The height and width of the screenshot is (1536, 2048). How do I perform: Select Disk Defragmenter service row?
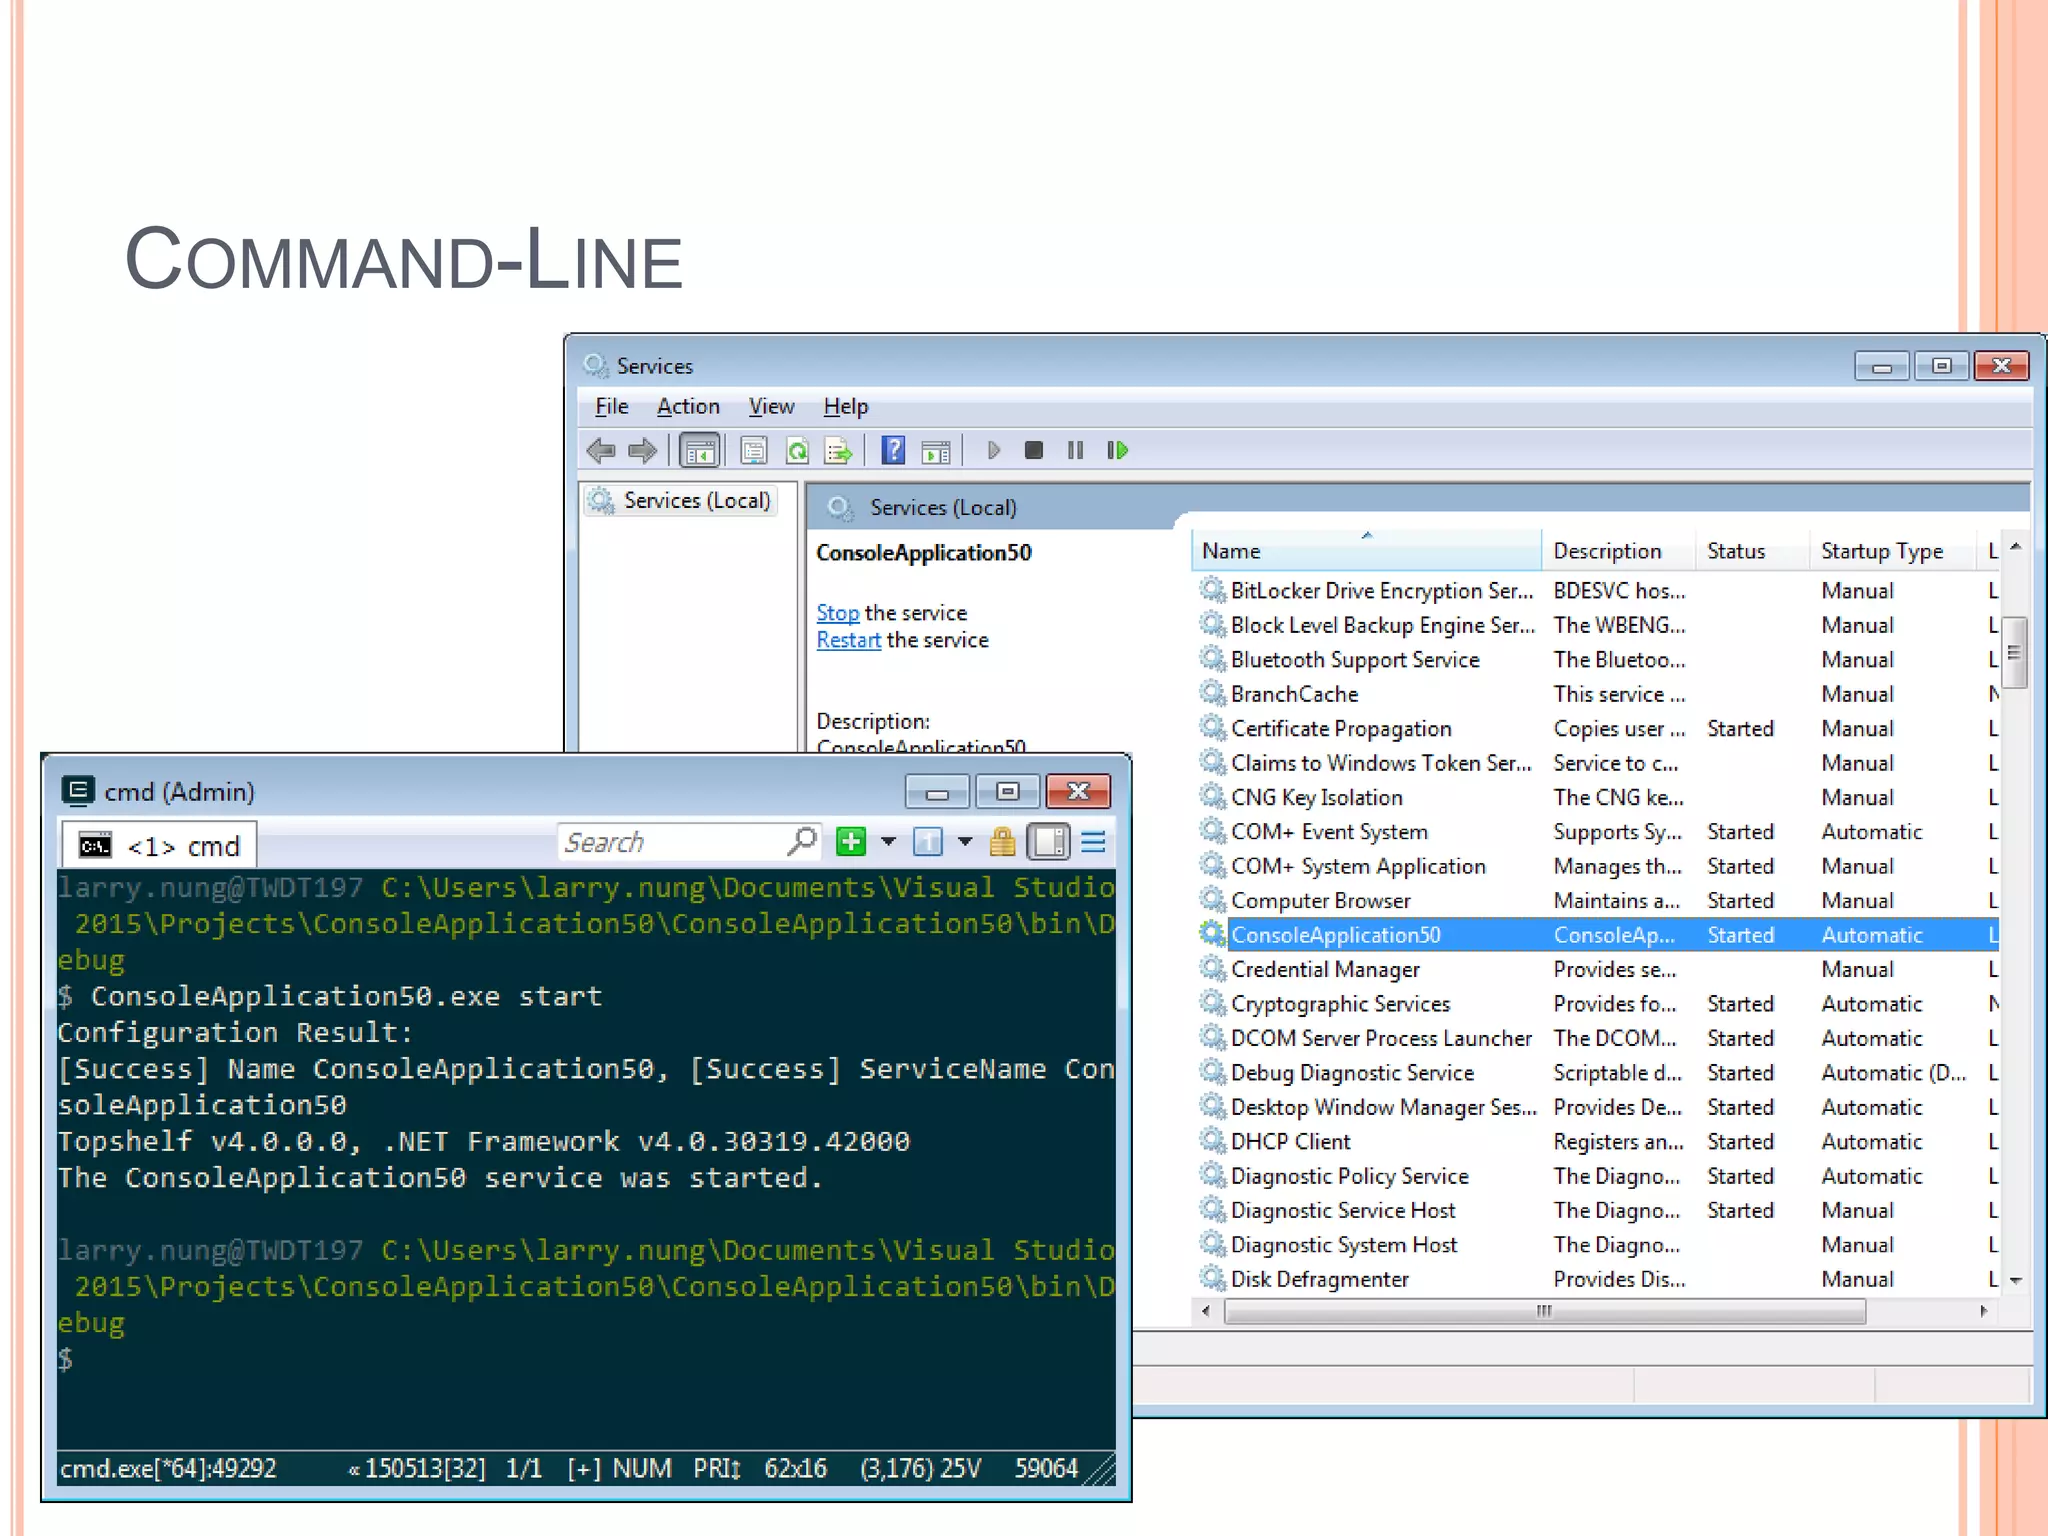pyautogui.click(x=1598, y=1279)
